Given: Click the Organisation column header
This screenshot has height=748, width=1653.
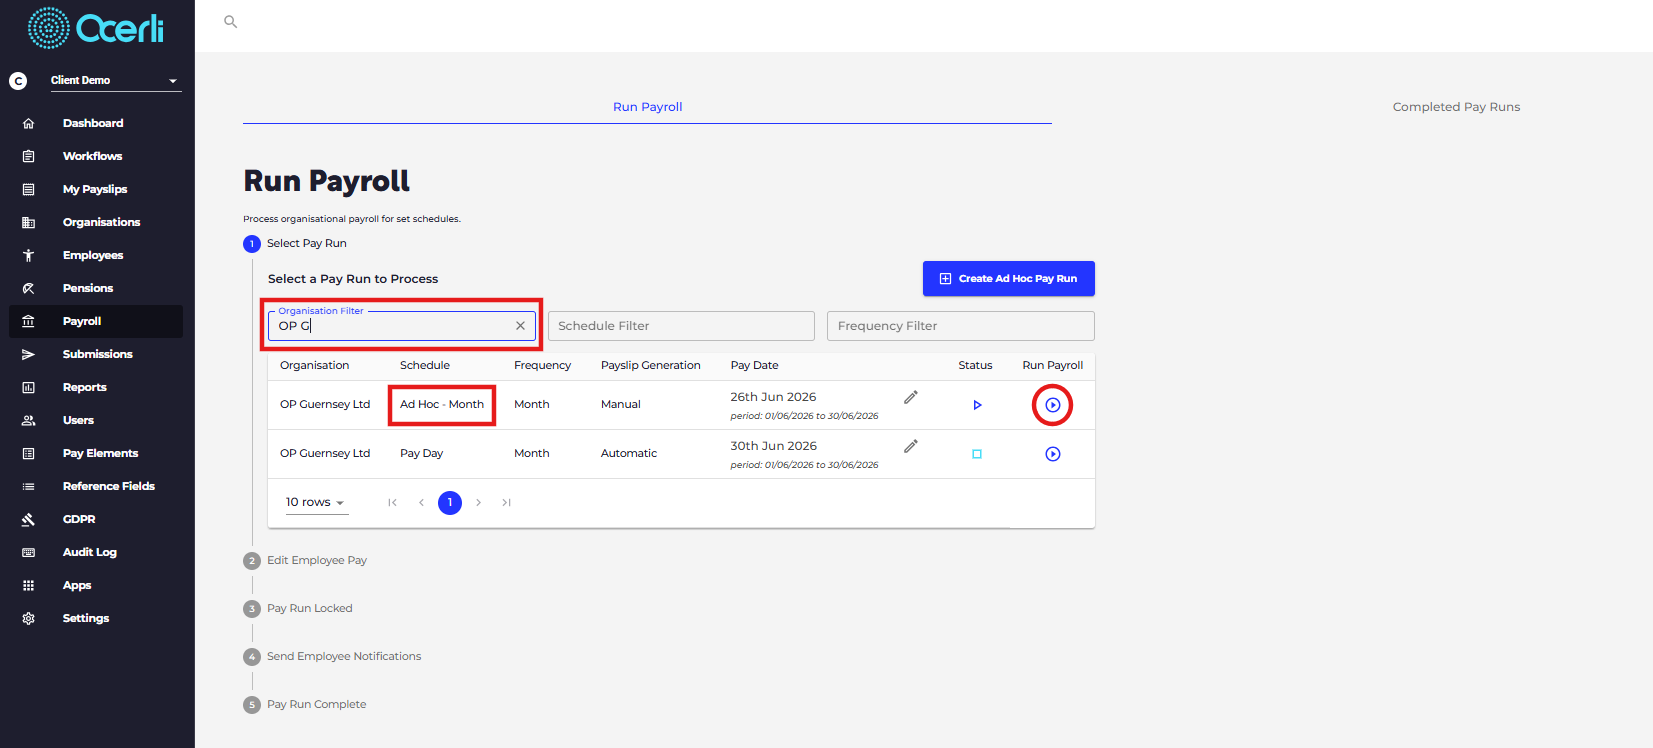Looking at the screenshot, I should [x=314, y=365].
